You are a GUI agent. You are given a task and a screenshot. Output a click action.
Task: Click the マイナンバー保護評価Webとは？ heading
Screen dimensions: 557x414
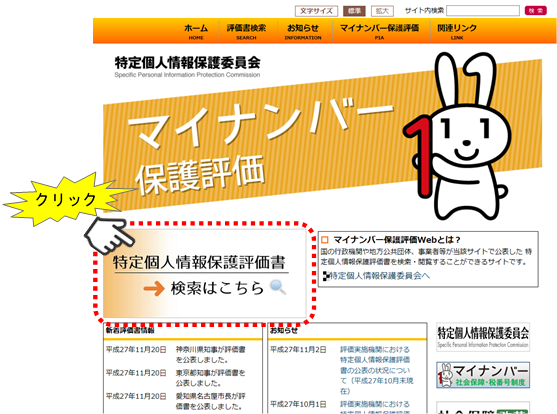(x=396, y=240)
